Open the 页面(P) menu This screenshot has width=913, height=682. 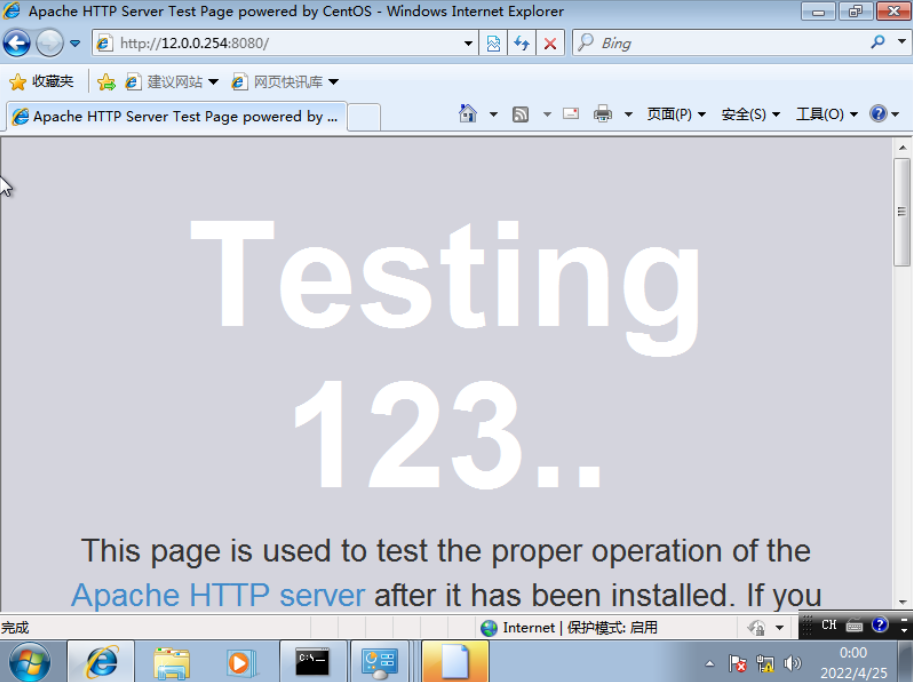point(676,114)
